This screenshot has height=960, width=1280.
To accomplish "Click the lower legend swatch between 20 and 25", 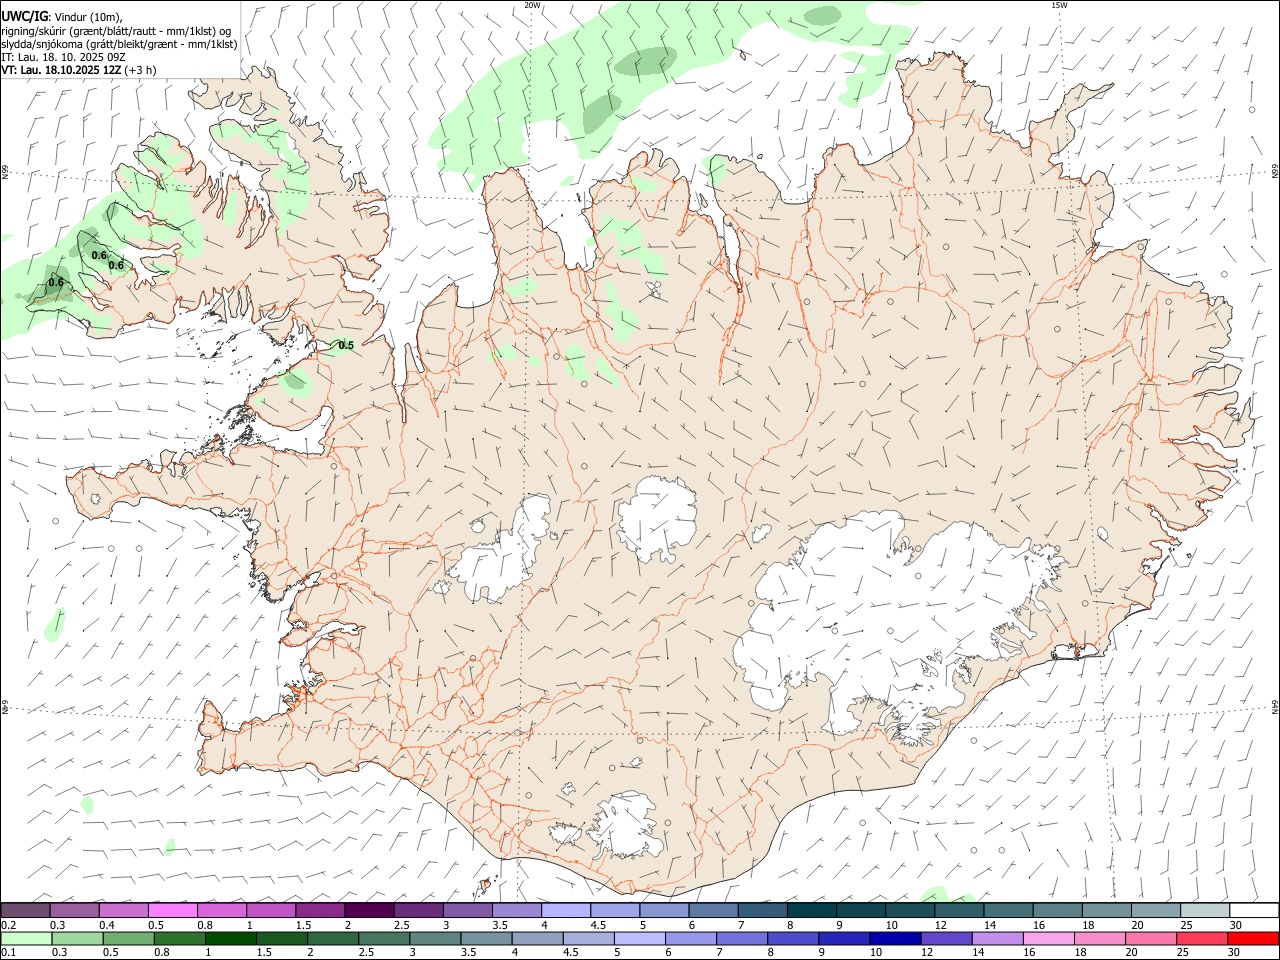I will [x=1150, y=938].
